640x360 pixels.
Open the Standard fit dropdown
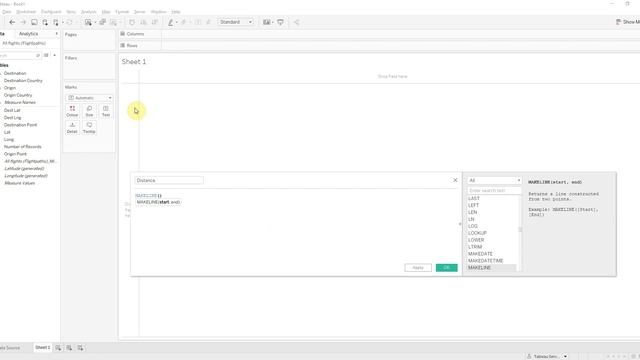click(x=236, y=22)
